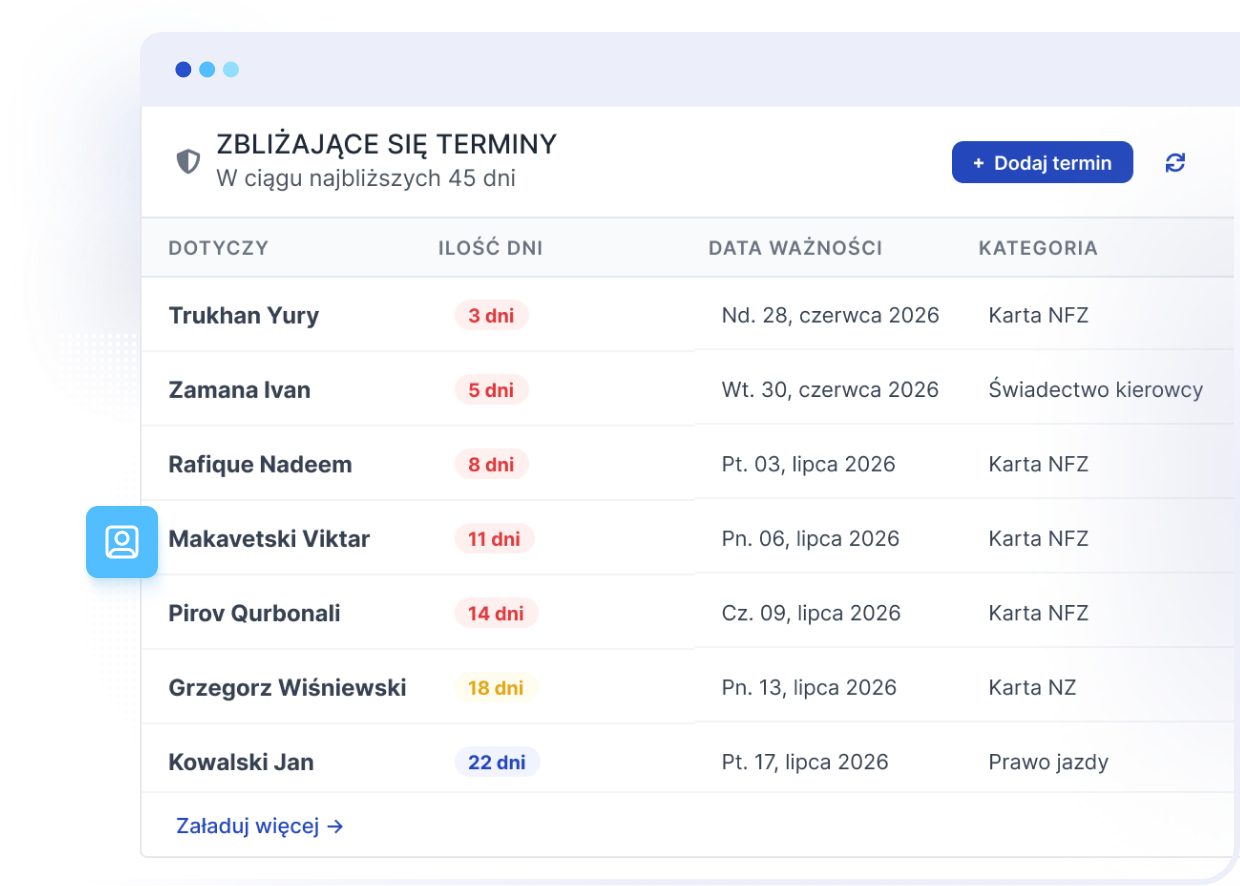Sort by the DOTYCZY column header

click(x=218, y=248)
